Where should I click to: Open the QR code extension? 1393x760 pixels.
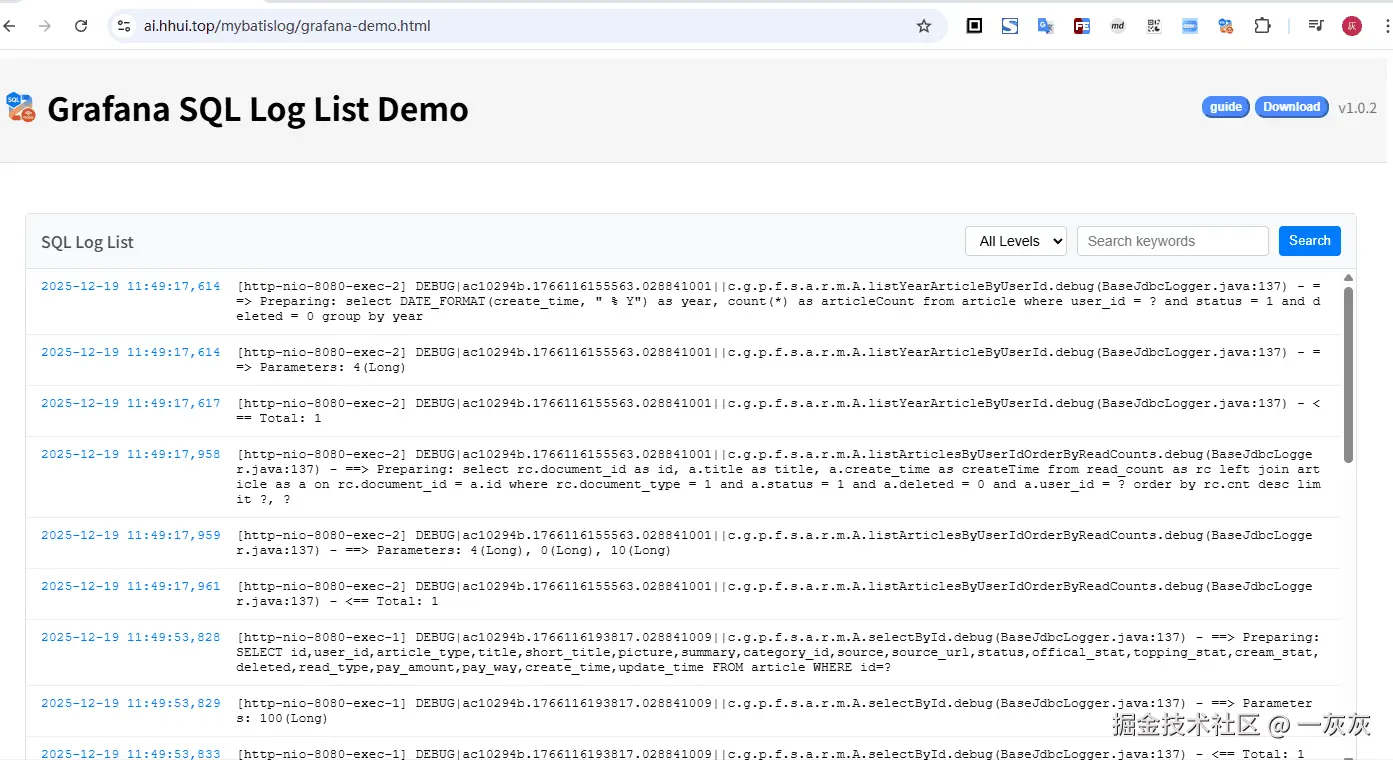1154,26
